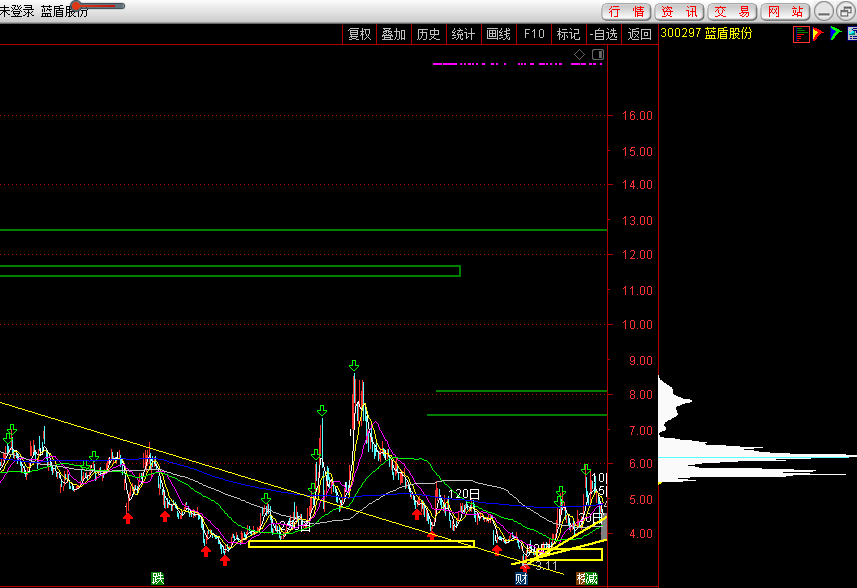The width and height of the screenshot is (857, 588).
Task: Click the green 减 marker on time axis
Action: tap(592, 578)
